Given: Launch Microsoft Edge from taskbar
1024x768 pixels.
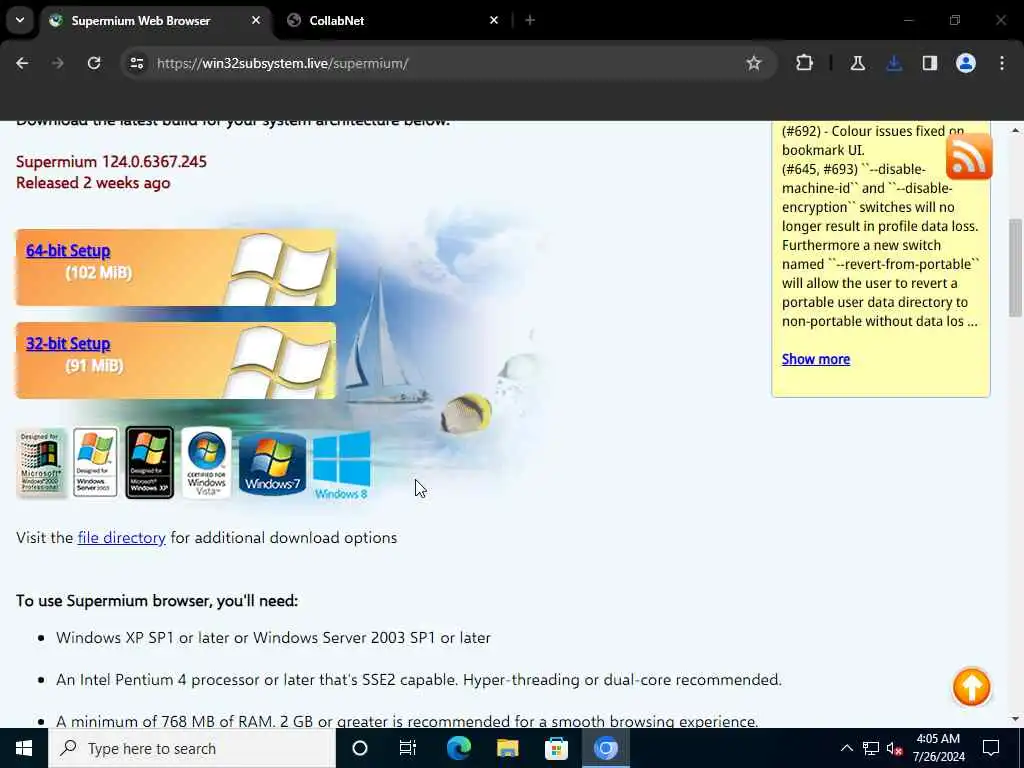Looking at the screenshot, I should click(x=459, y=748).
